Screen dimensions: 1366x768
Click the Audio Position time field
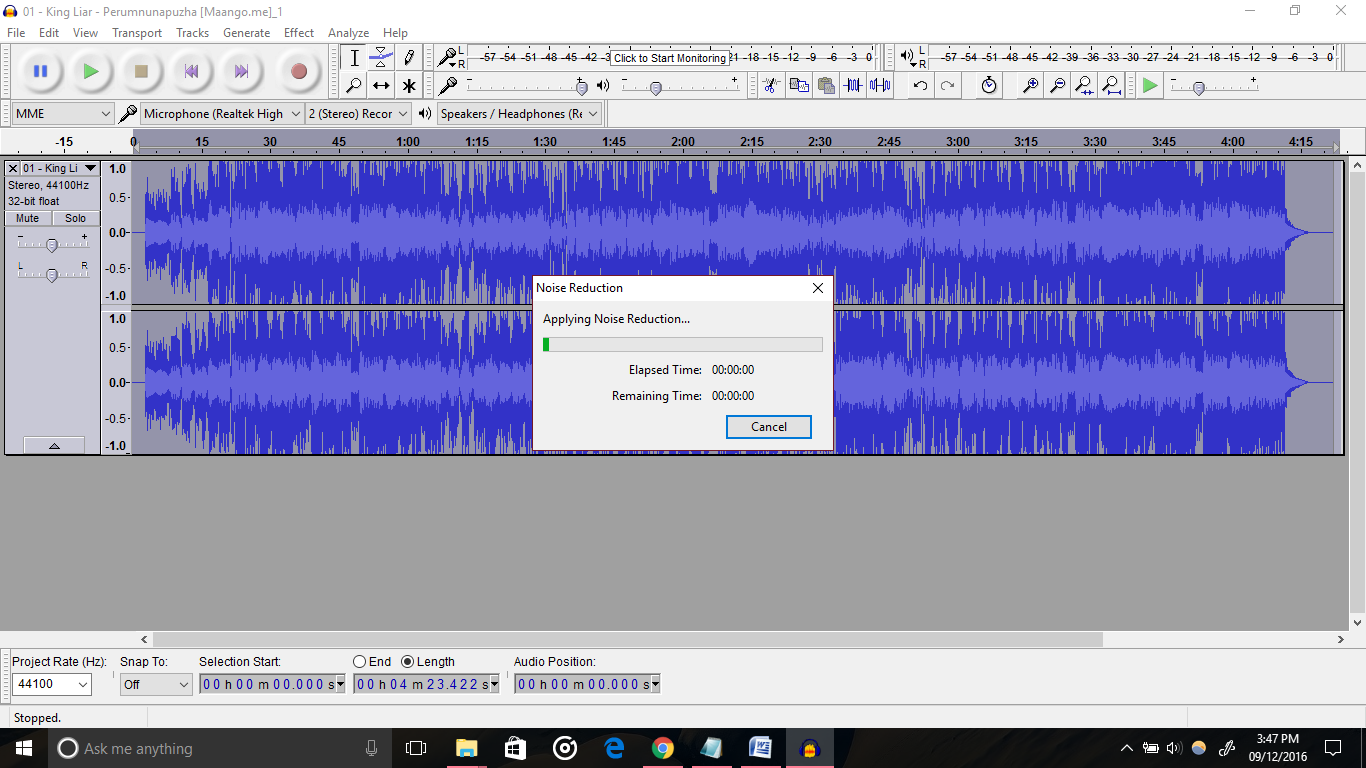click(x=587, y=684)
